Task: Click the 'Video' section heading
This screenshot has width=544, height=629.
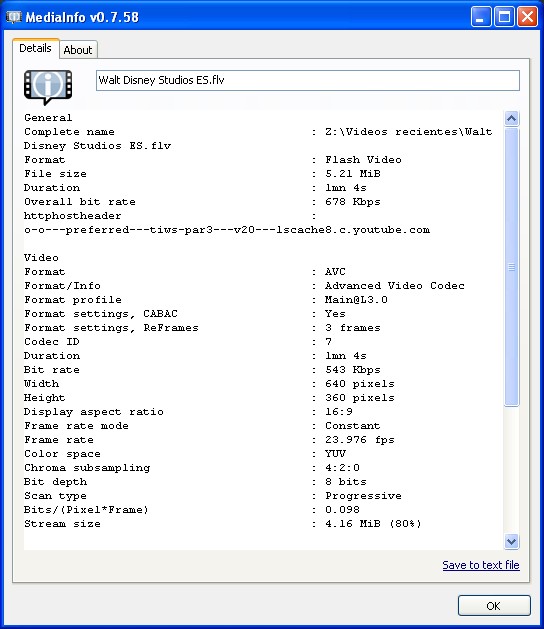Action: [x=41, y=258]
